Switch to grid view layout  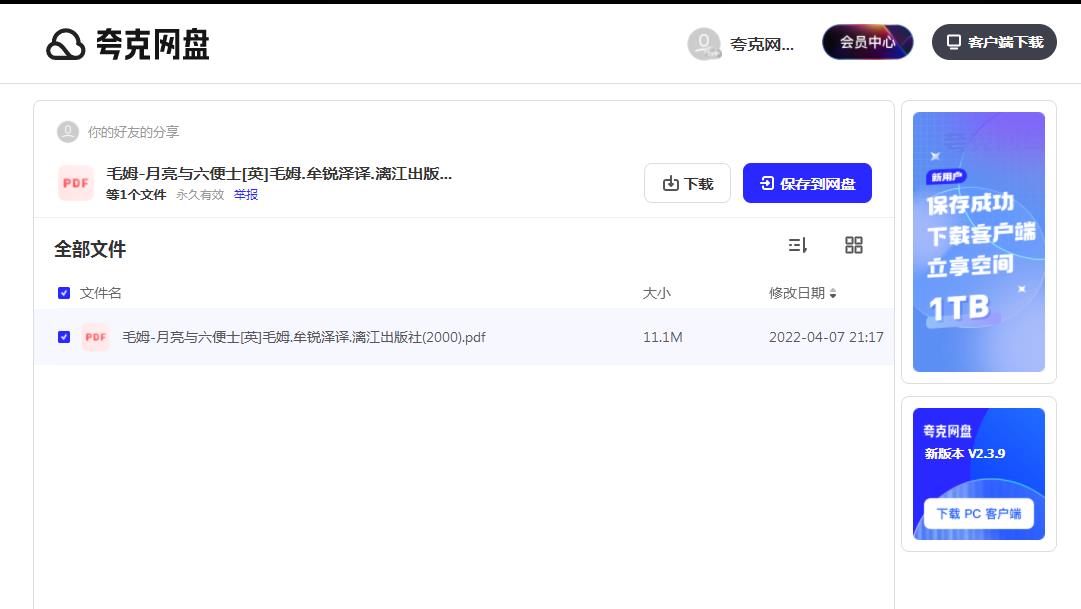pos(853,245)
